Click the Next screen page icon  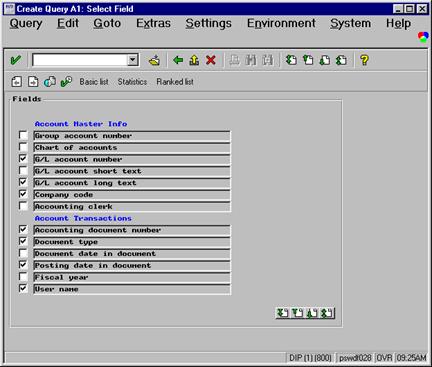33,82
